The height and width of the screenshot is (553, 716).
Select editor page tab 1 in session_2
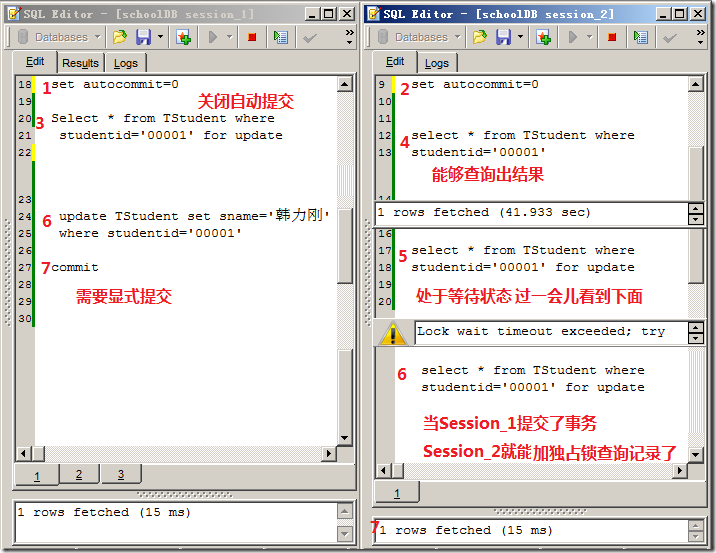tap(397, 493)
